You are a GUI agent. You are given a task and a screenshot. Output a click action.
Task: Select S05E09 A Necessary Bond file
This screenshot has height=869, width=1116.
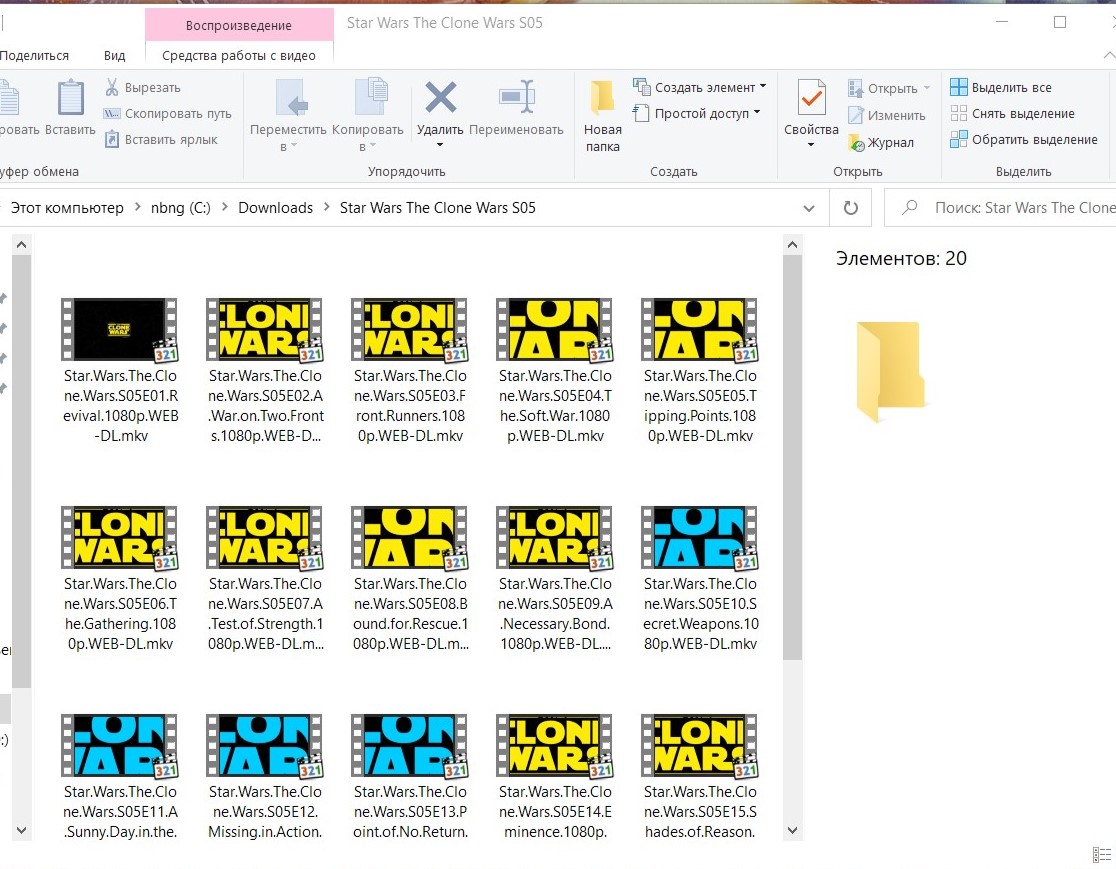coord(555,580)
